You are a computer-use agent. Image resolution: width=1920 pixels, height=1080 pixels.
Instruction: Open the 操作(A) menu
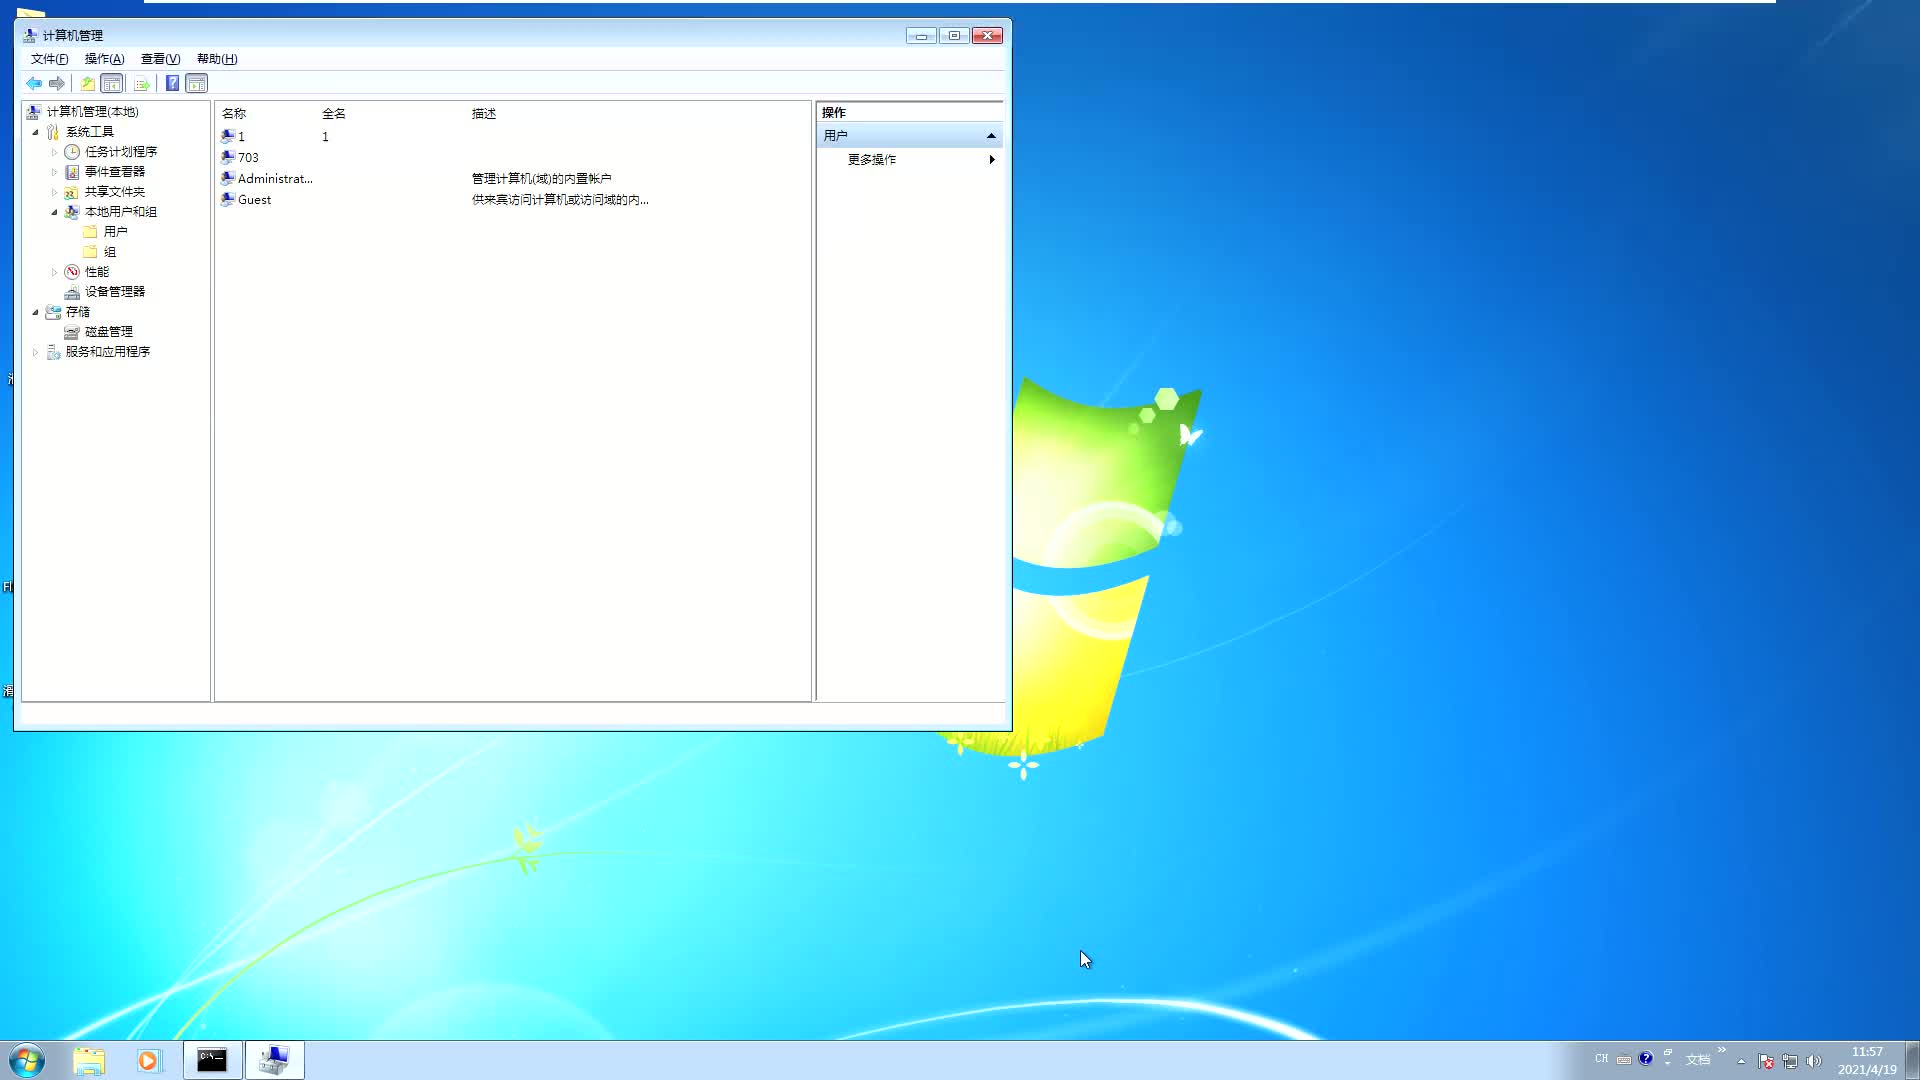click(103, 58)
